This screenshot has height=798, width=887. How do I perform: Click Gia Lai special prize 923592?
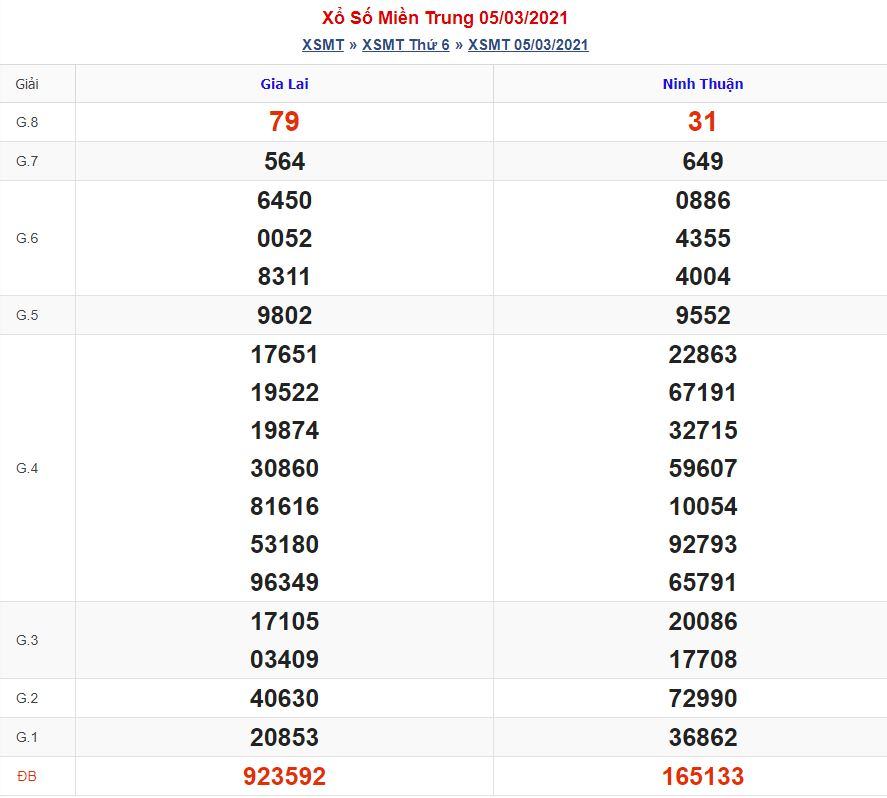tap(284, 776)
